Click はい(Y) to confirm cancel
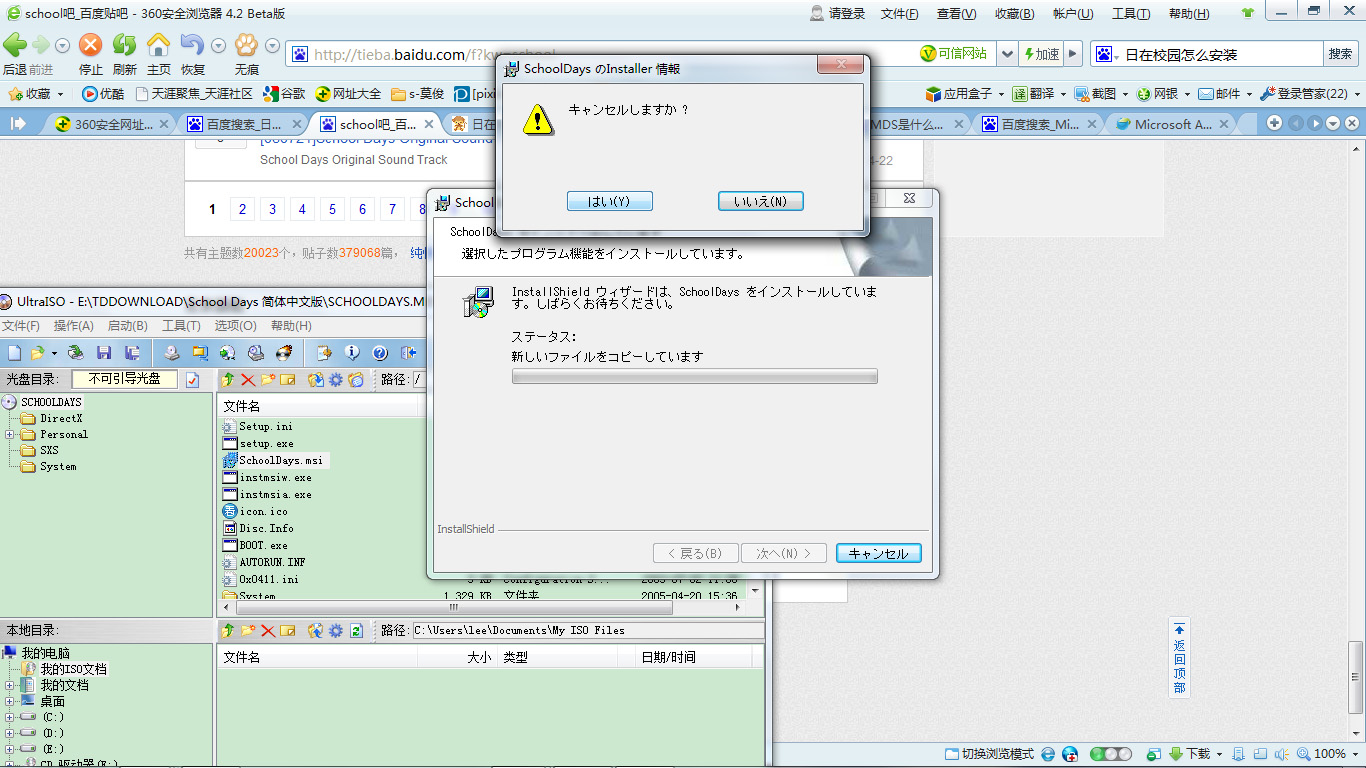The width and height of the screenshot is (1366, 768). click(x=610, y=201)
